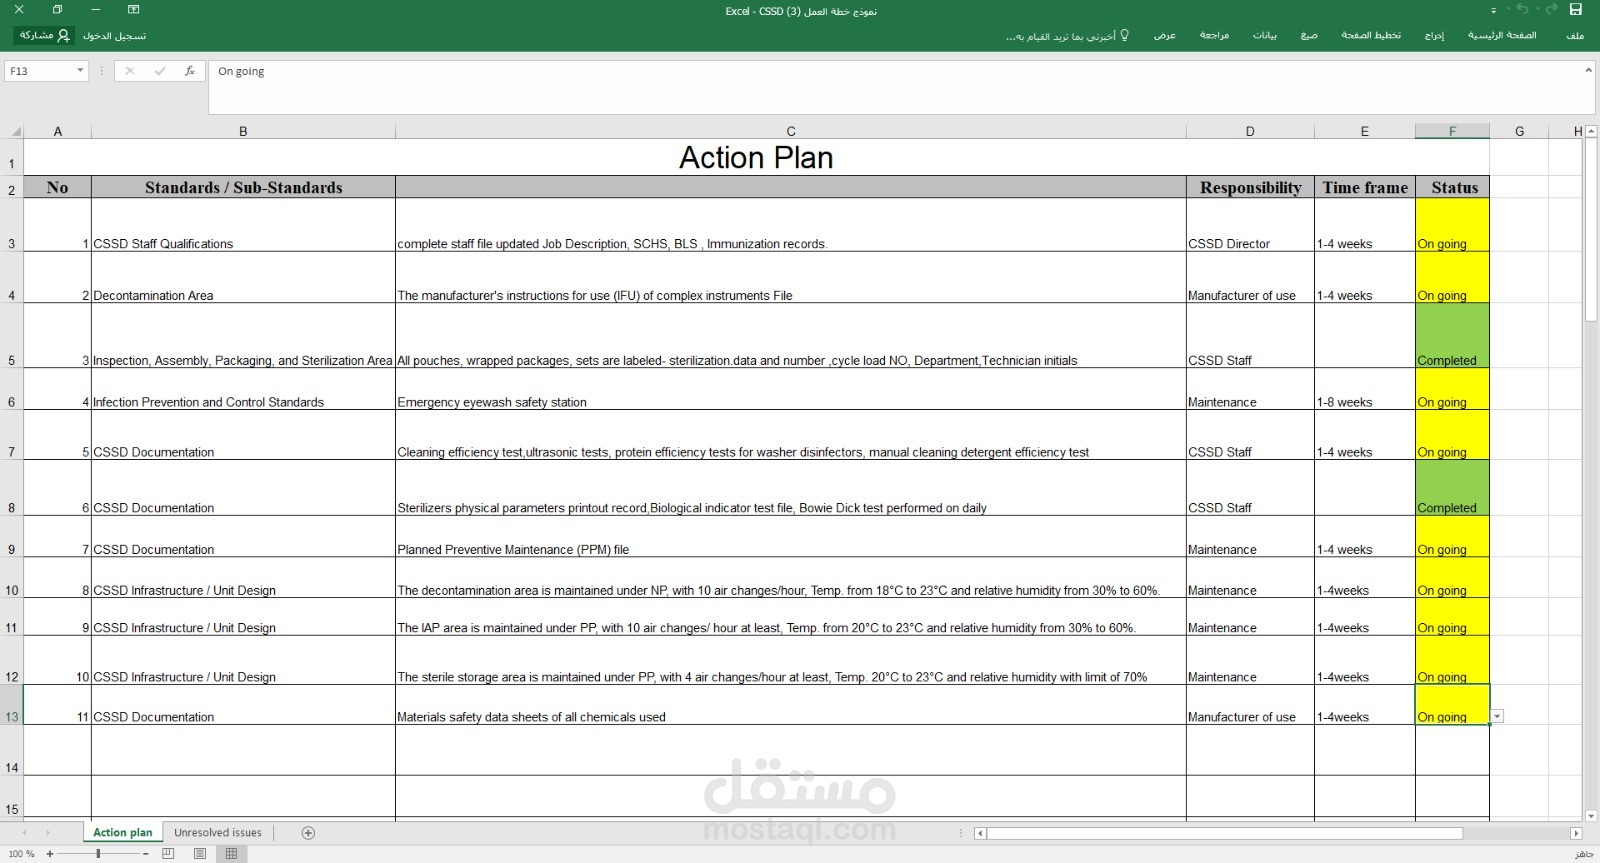This screenshot has width=1600, height=863.
Task: Click the next sheet navigation arrow
Action: coord(47,832)
